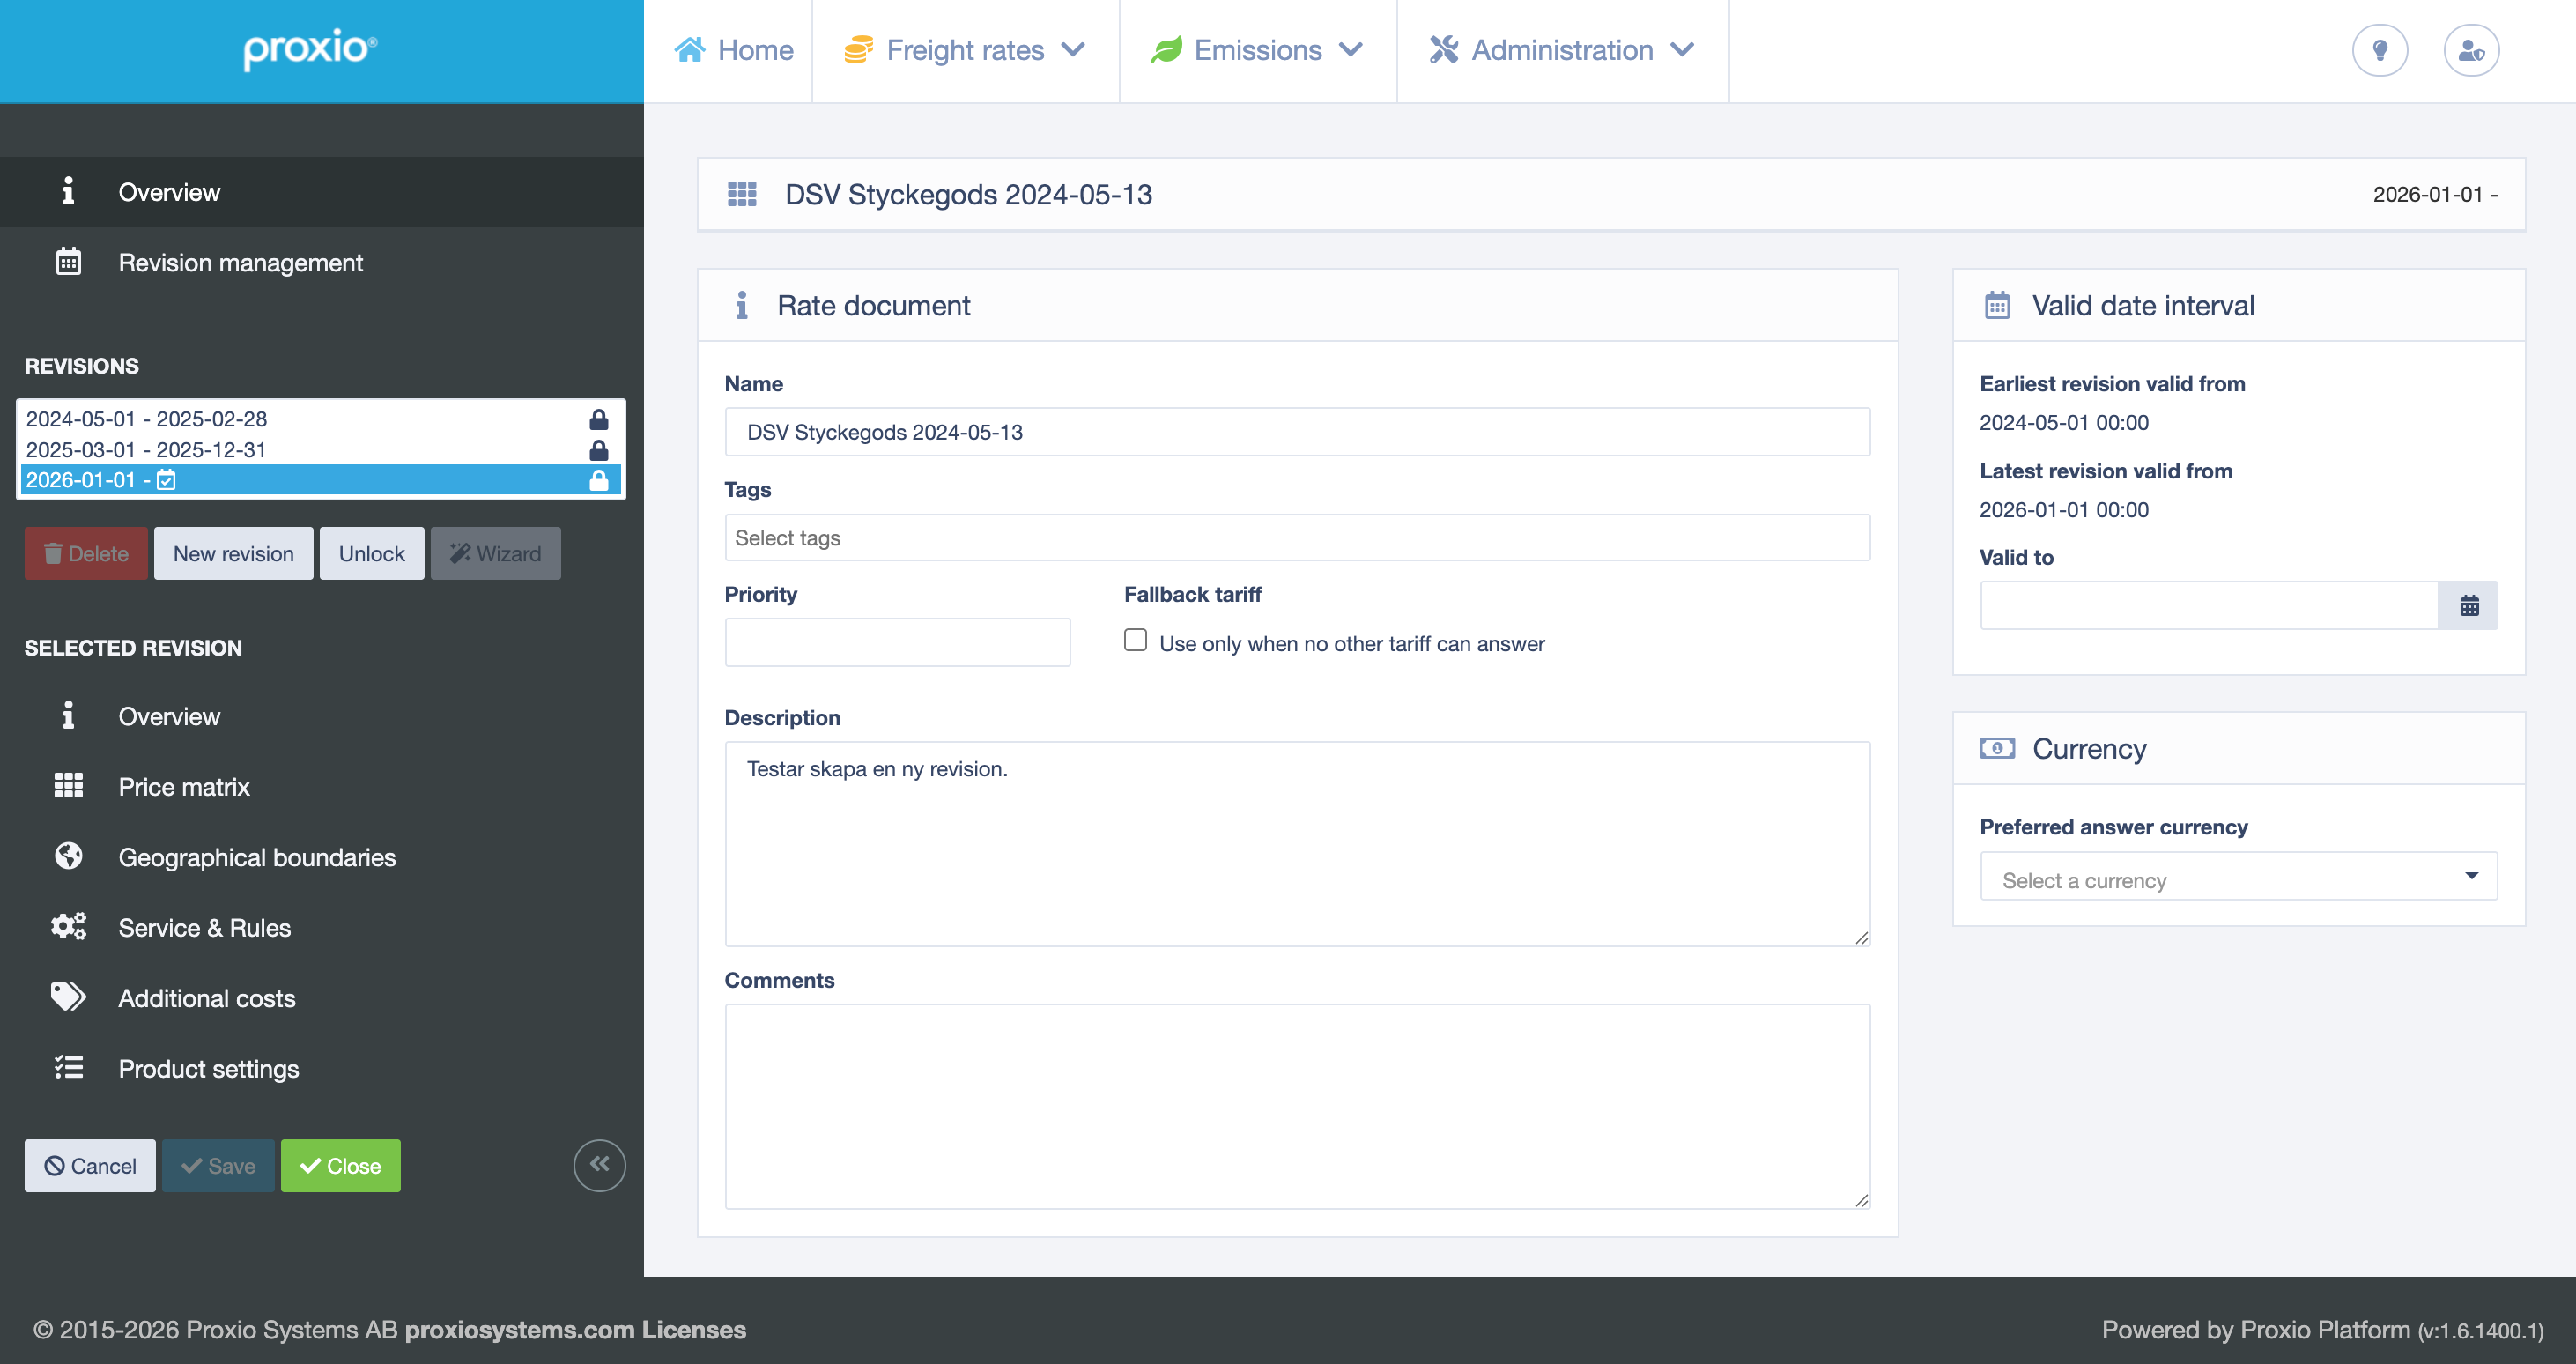Click the Product settings list icon

click(68, 1068)
